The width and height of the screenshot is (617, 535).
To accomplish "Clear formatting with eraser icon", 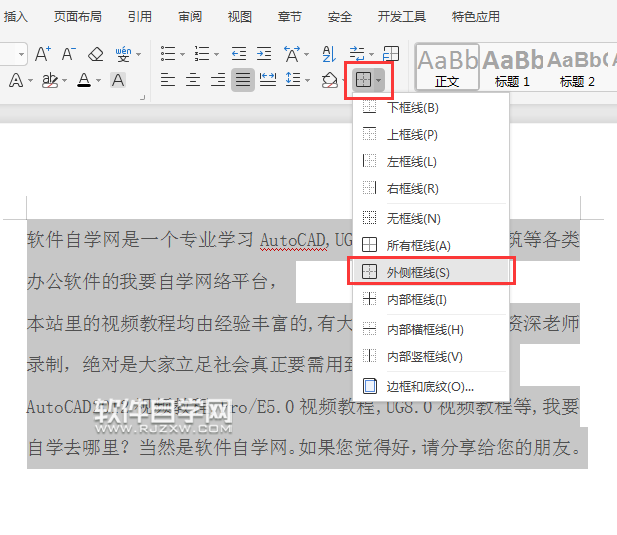I will point(96,54).
